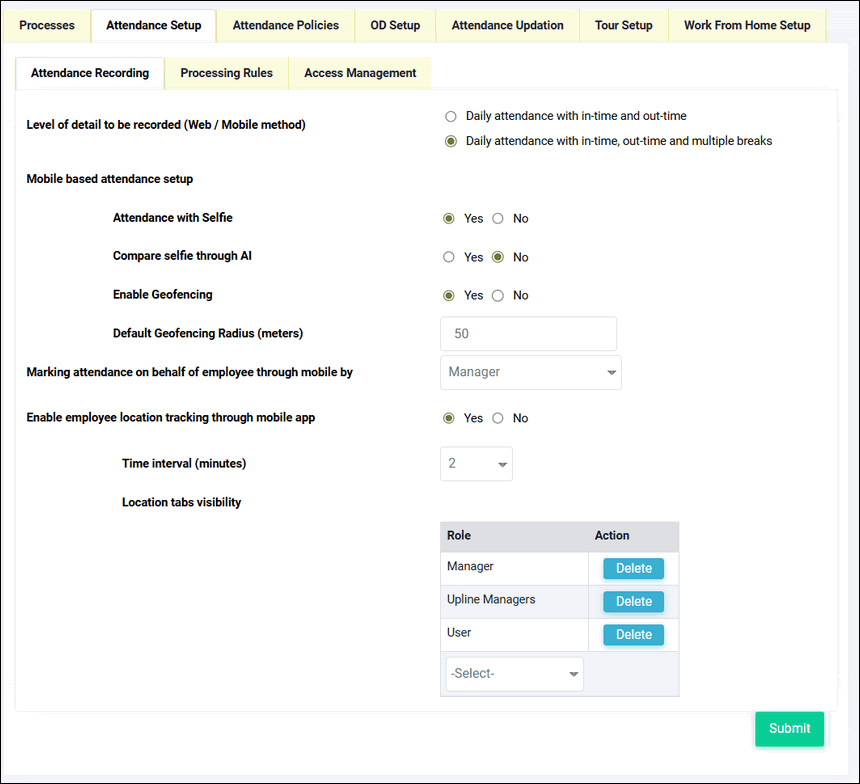Set Enable Geofencing to No
This screenshot has height=784, width=860.
(x=498, y=296)
